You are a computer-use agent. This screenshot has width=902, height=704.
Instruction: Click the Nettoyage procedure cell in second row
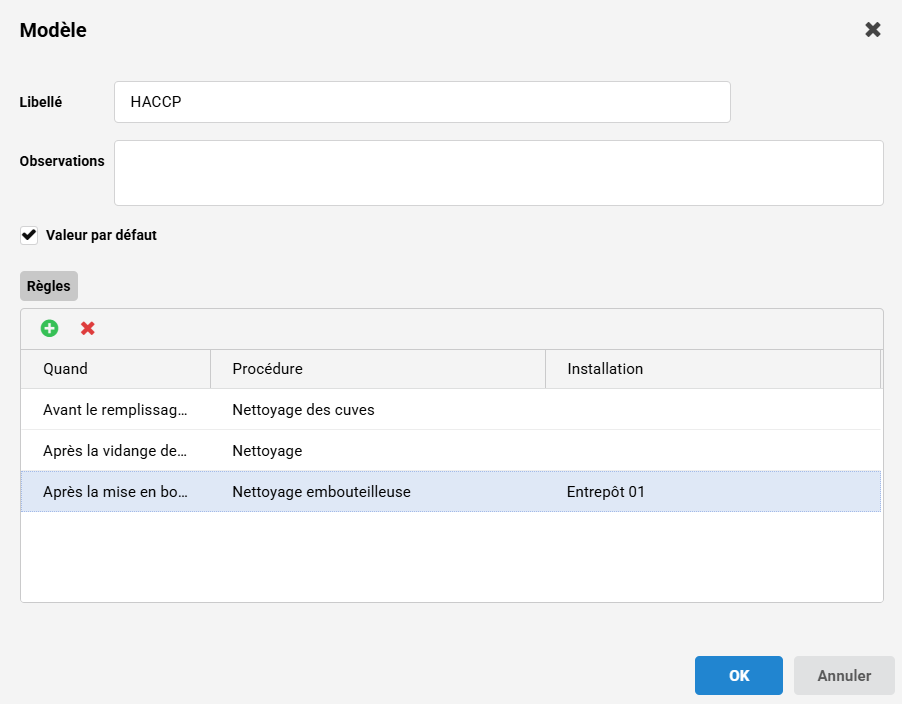pos(267,451)
